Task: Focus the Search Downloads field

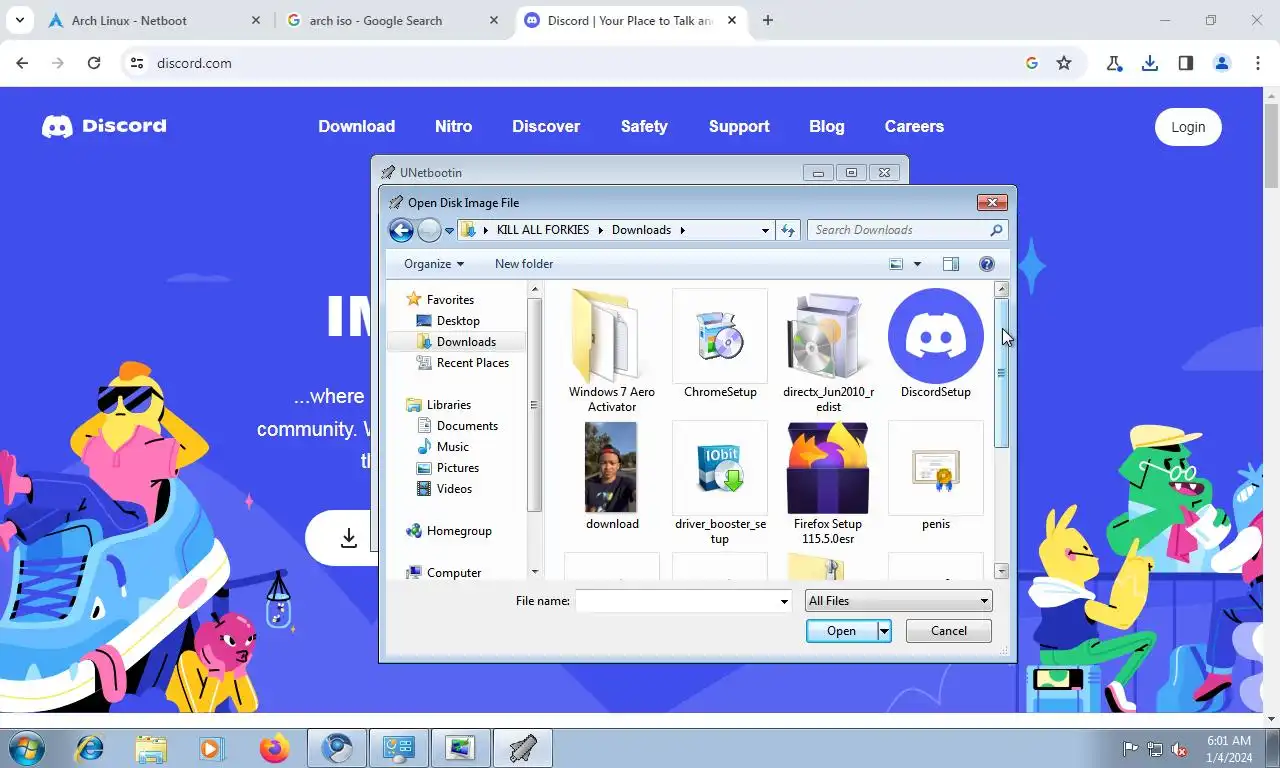Action: pos(907,230)
